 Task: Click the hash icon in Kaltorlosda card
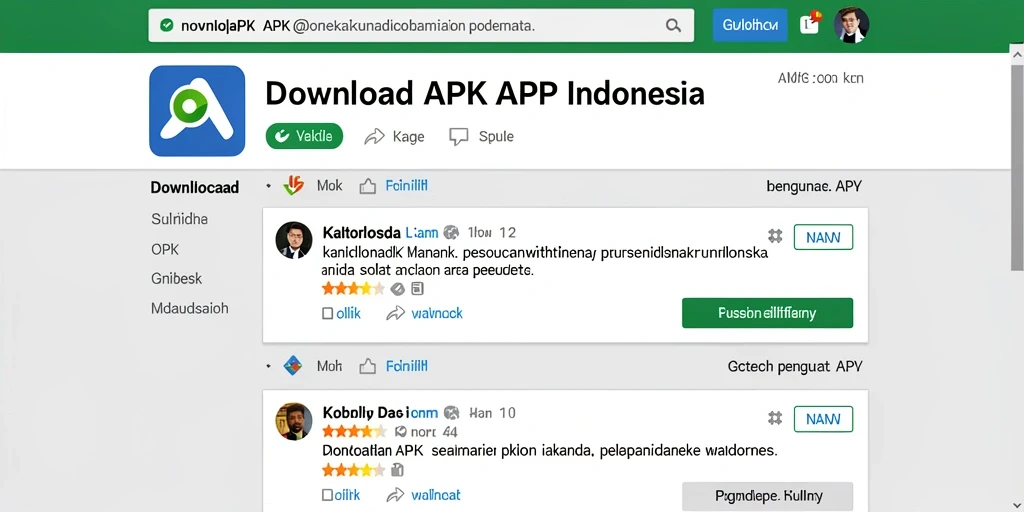(x=775, y=236)
